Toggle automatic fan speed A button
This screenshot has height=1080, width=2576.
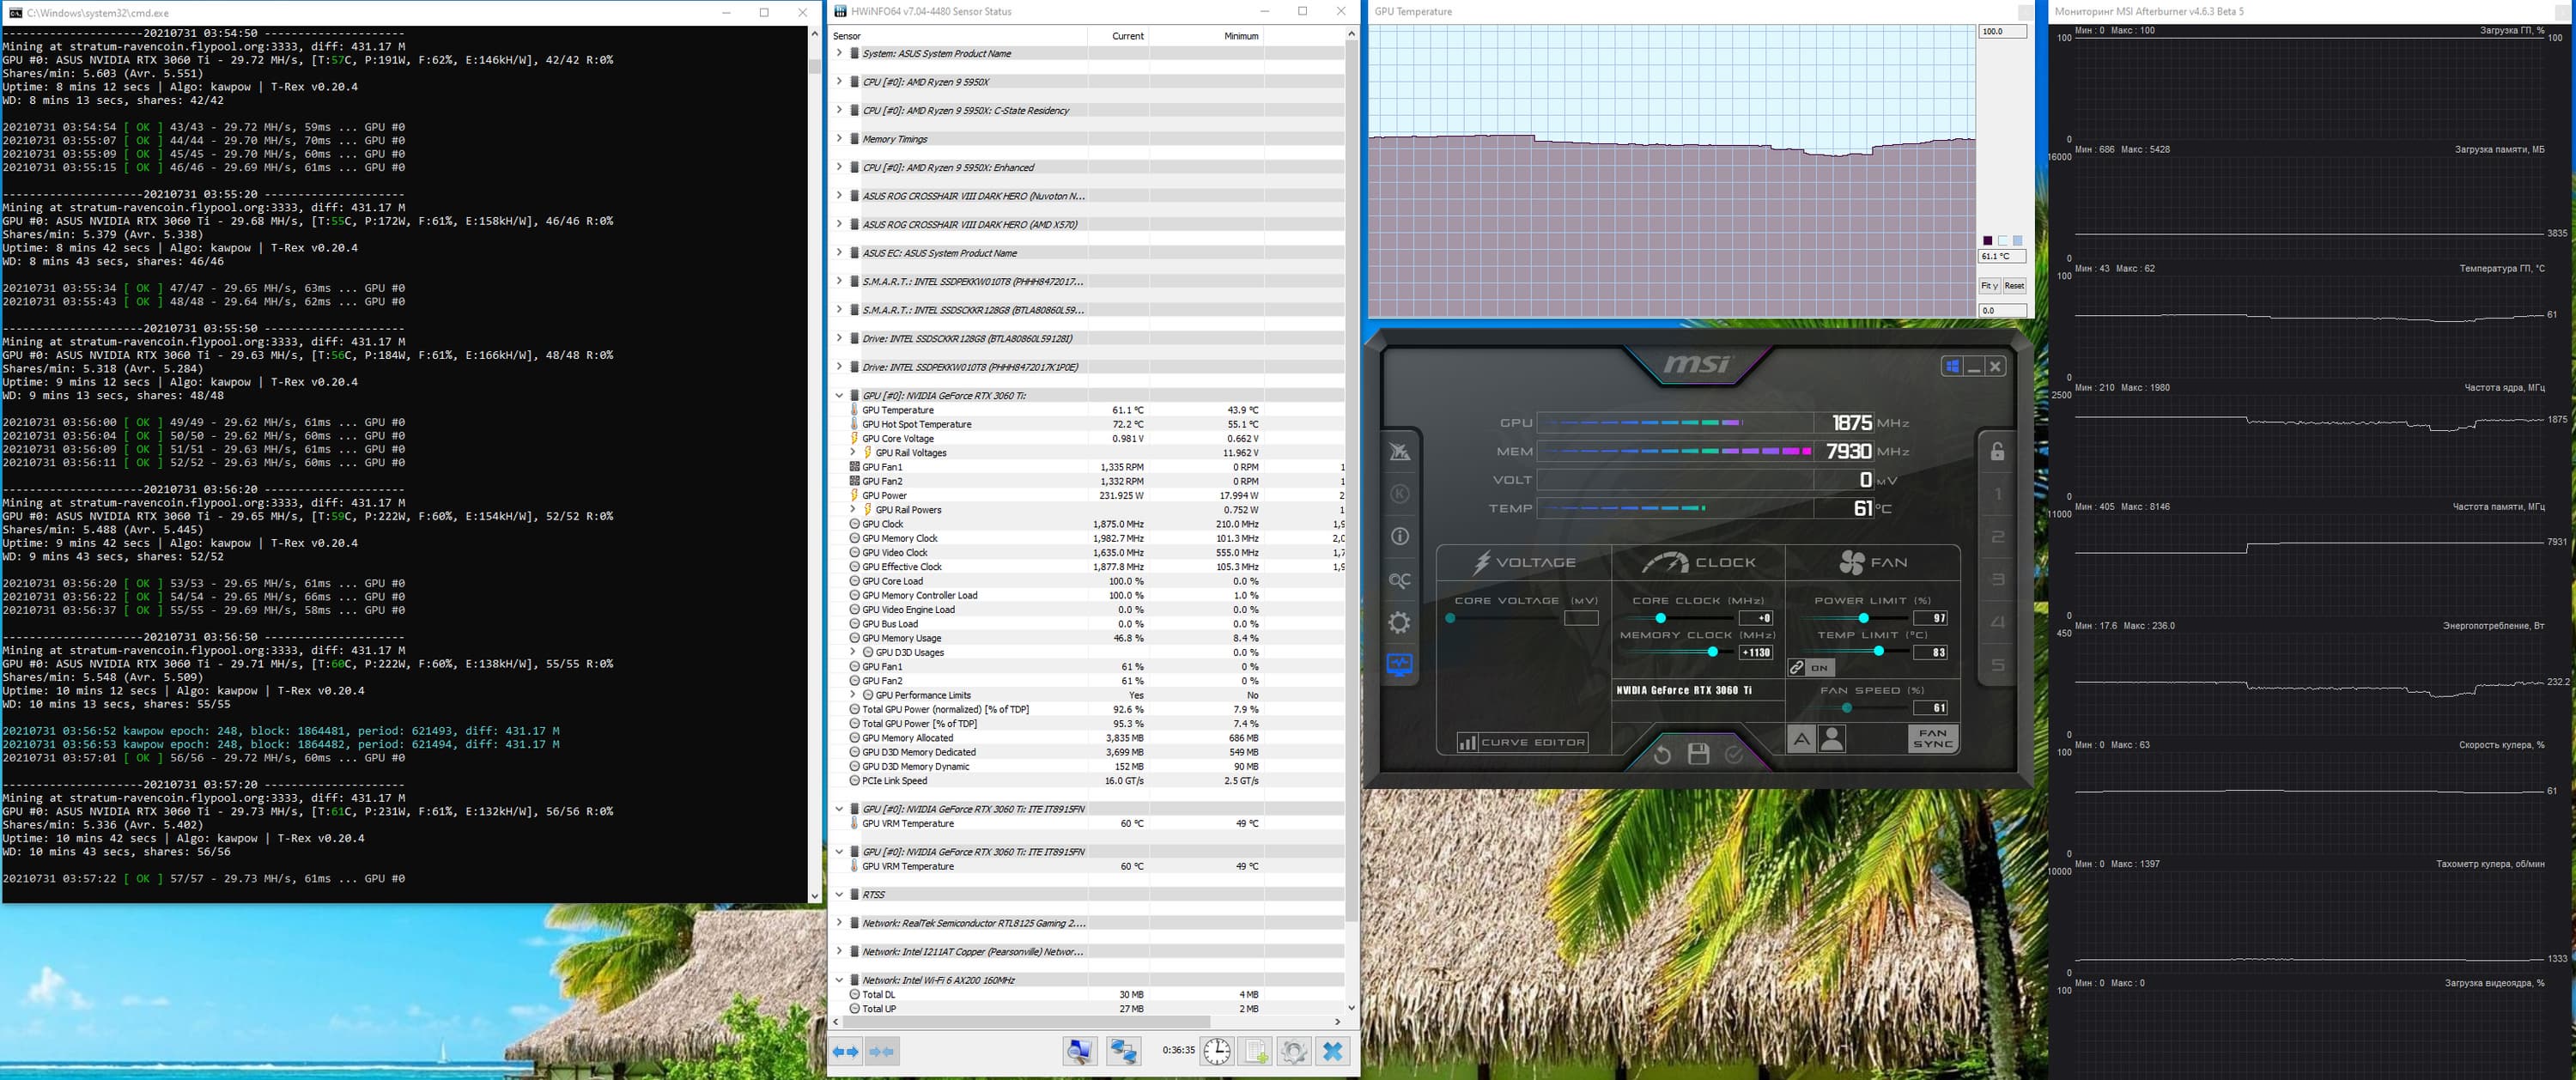pos(1801,739)
